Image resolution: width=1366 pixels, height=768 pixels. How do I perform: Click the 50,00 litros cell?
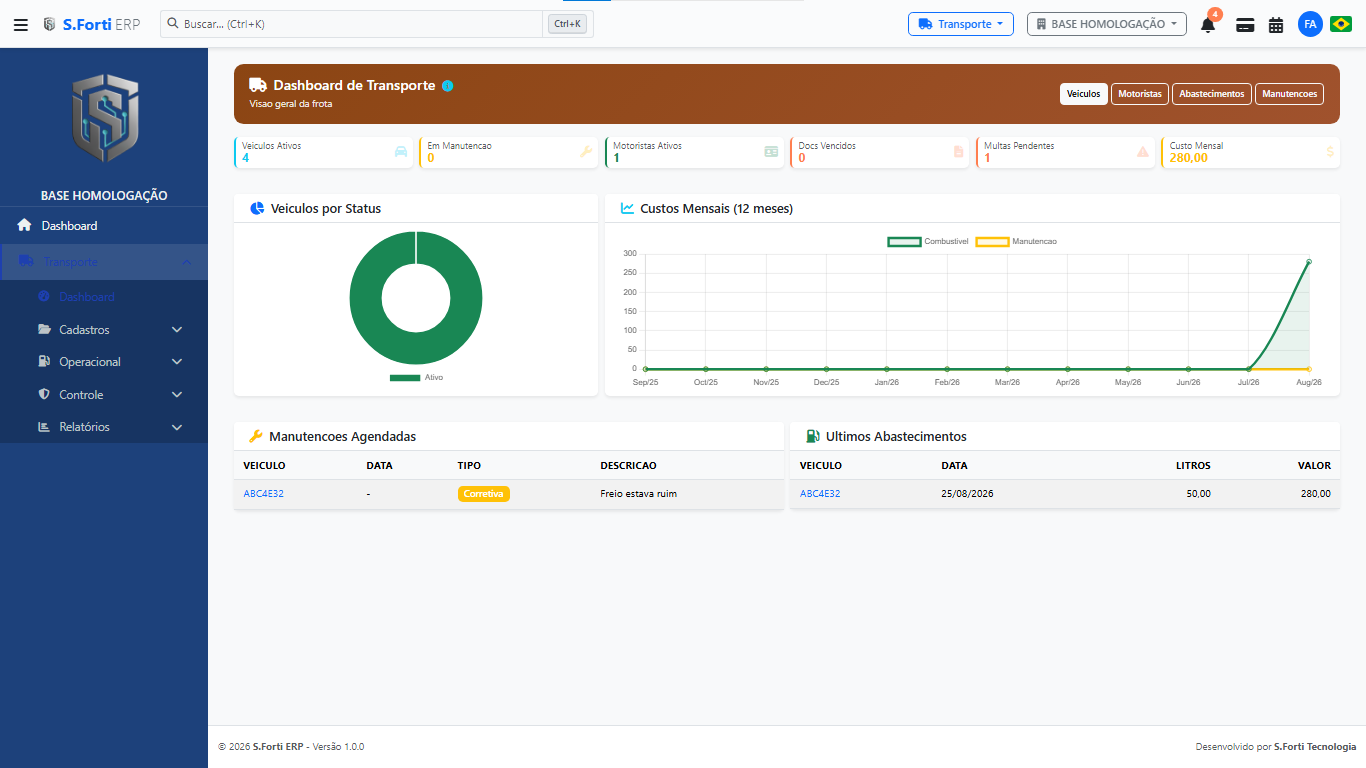(x=1198, y=494)
